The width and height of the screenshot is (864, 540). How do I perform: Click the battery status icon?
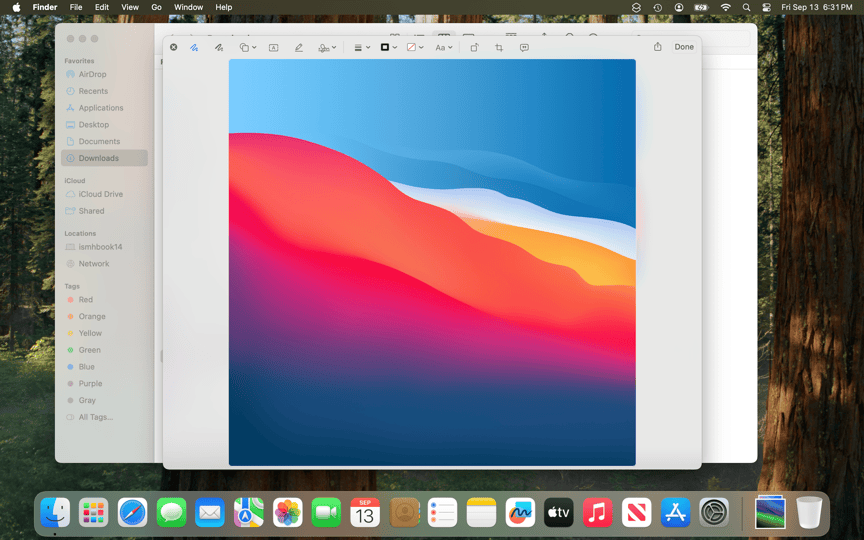701,7
